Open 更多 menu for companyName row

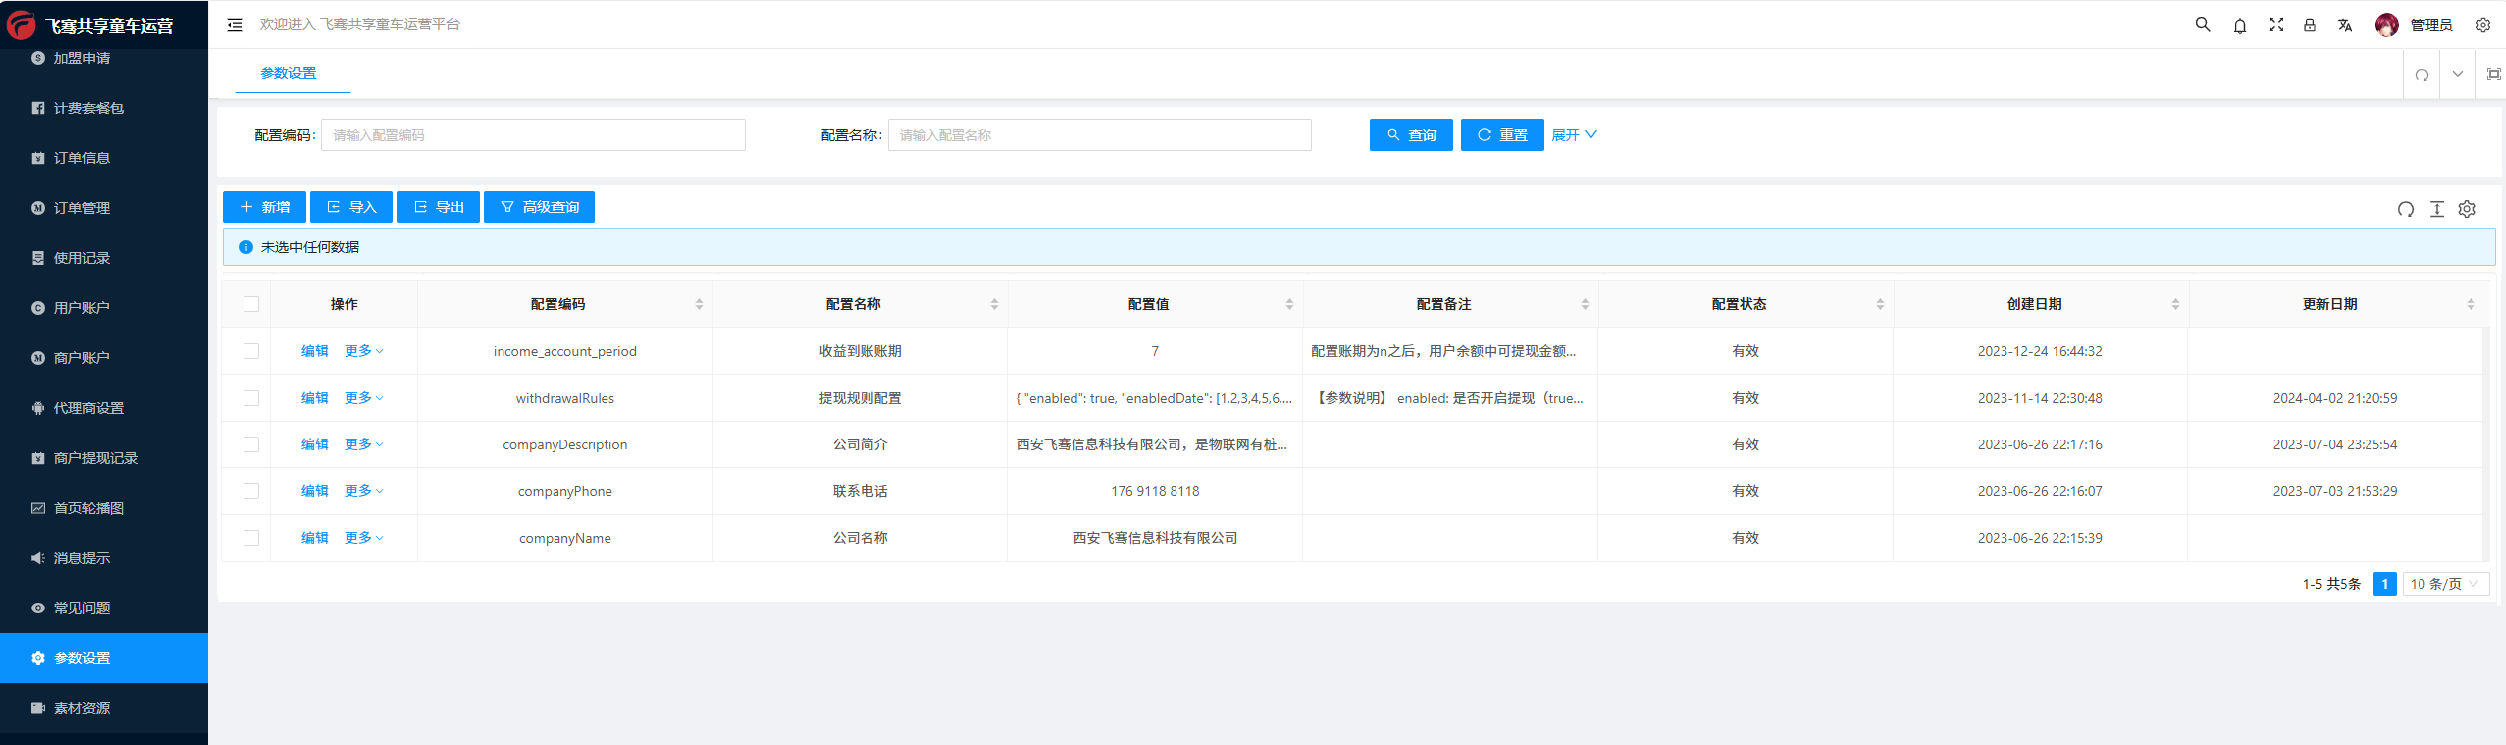(x=364, y=538)
